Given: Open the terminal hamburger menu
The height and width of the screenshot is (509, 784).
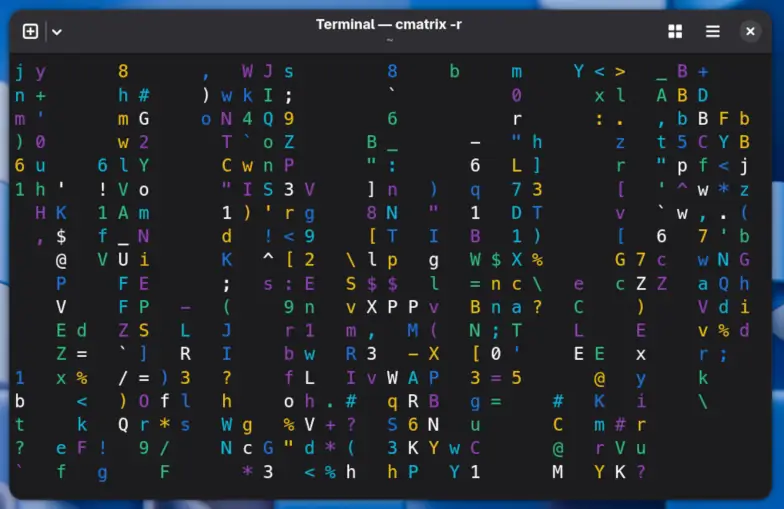Looking at the screenshot, I should pyautogui.click(x=712, y=32).
